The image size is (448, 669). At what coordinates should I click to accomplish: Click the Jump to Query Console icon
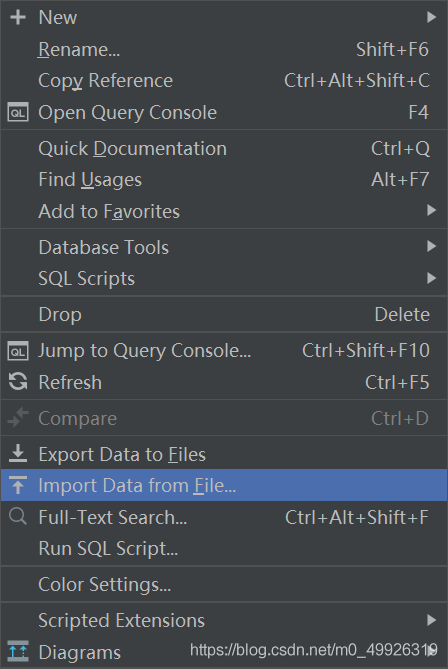18,351
